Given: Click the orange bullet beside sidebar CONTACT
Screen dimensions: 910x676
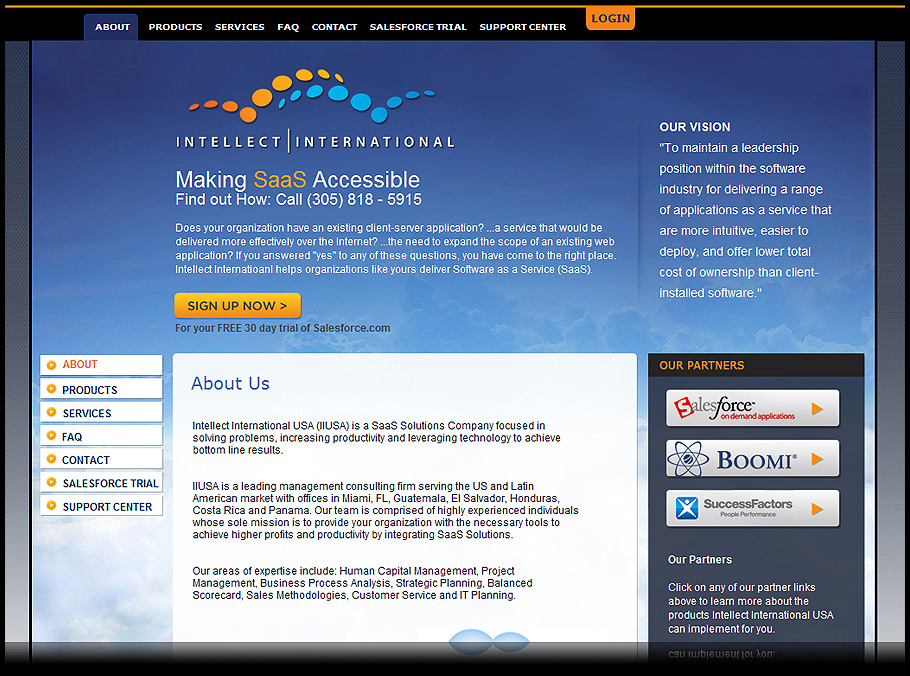Looking at the screenshot, I should 51,458.
